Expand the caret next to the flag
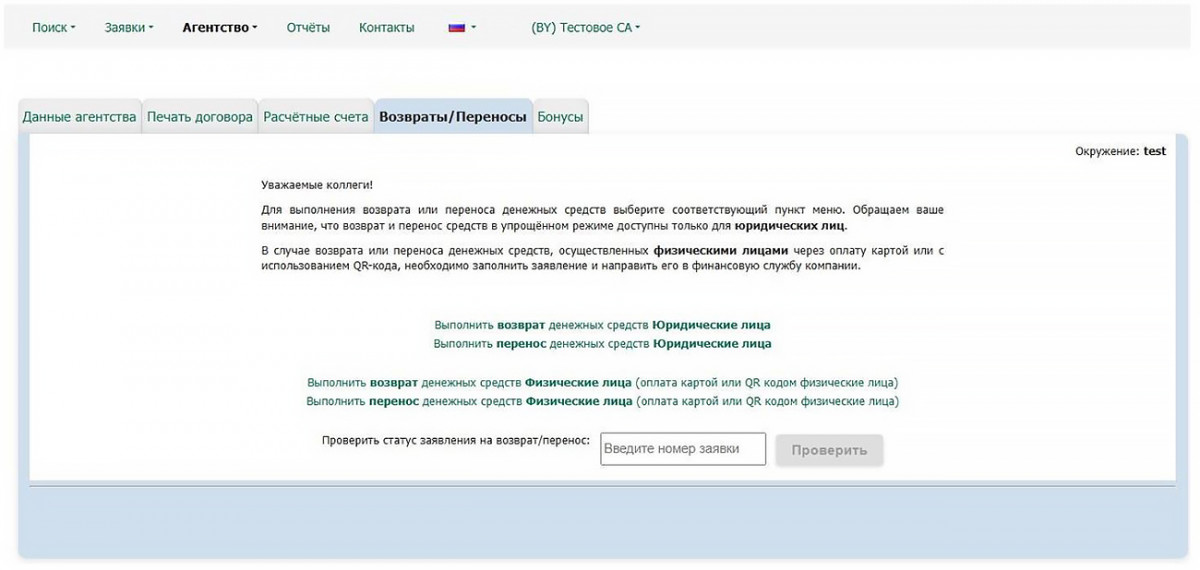This screenshot has width=1200, height=570. 473,28
